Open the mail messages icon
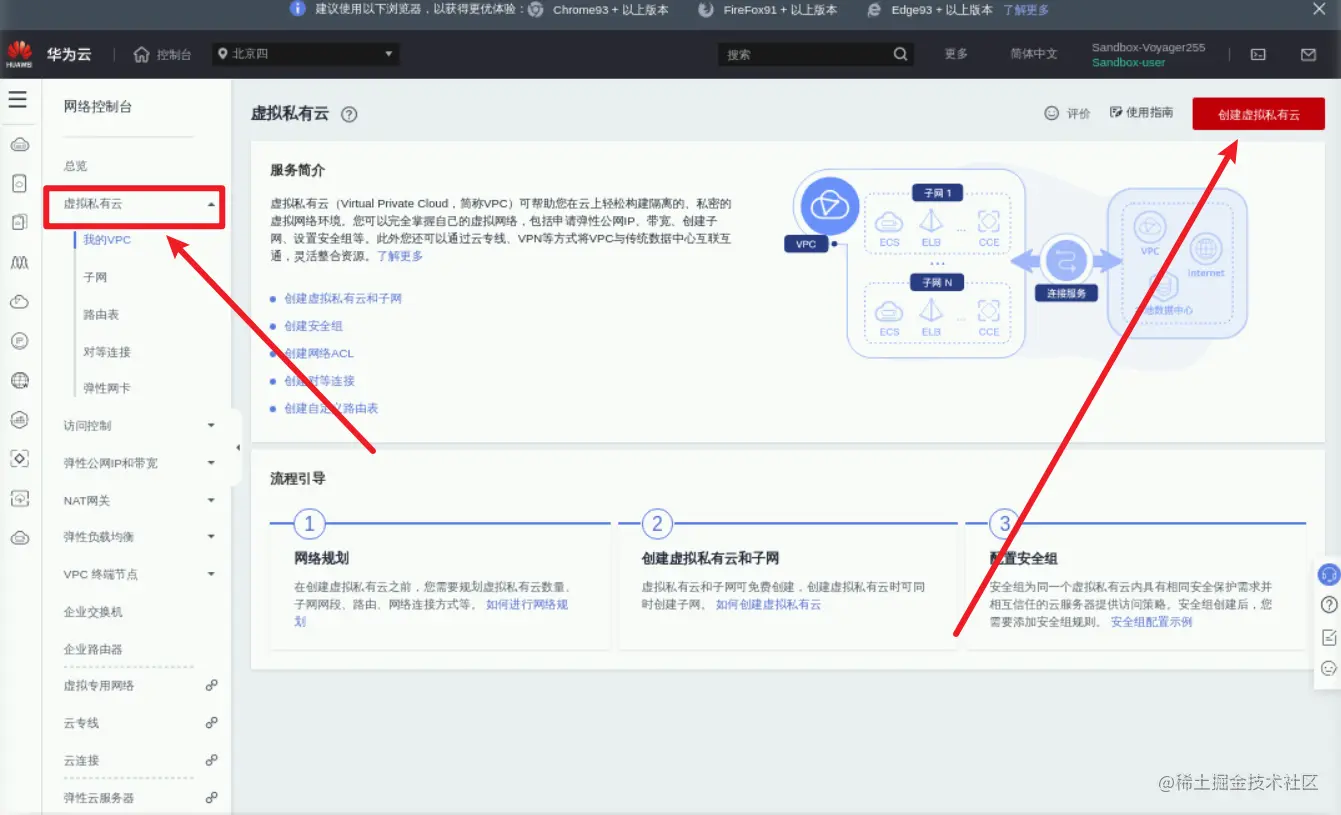 [x=1308, y=54]
